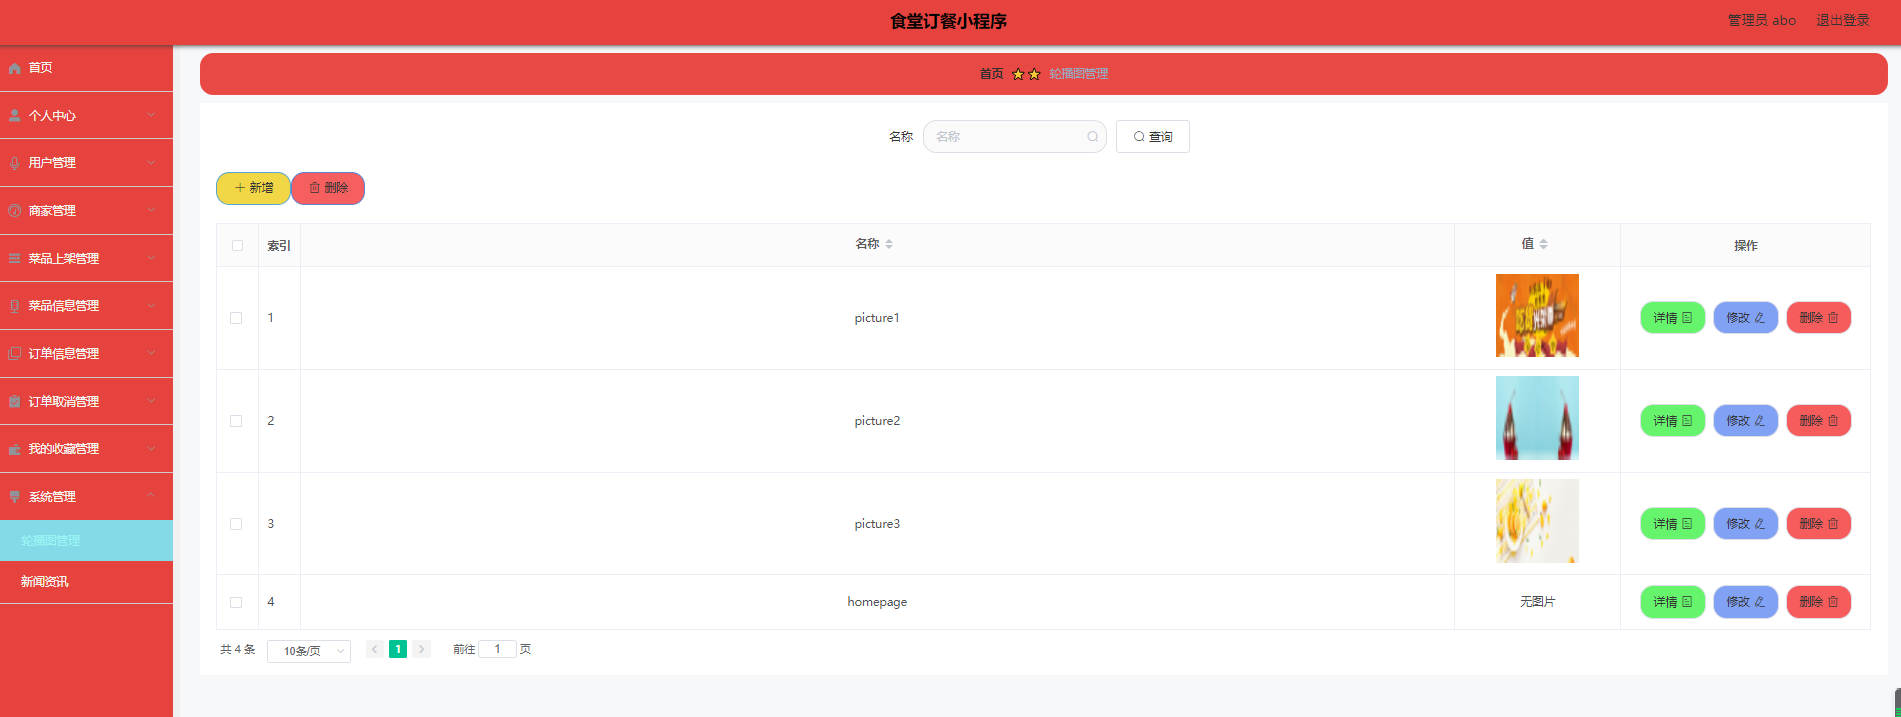This screenshot has width=1901, height=717.
Task: Click the 值 column sort arrows
Action: 1543,244
